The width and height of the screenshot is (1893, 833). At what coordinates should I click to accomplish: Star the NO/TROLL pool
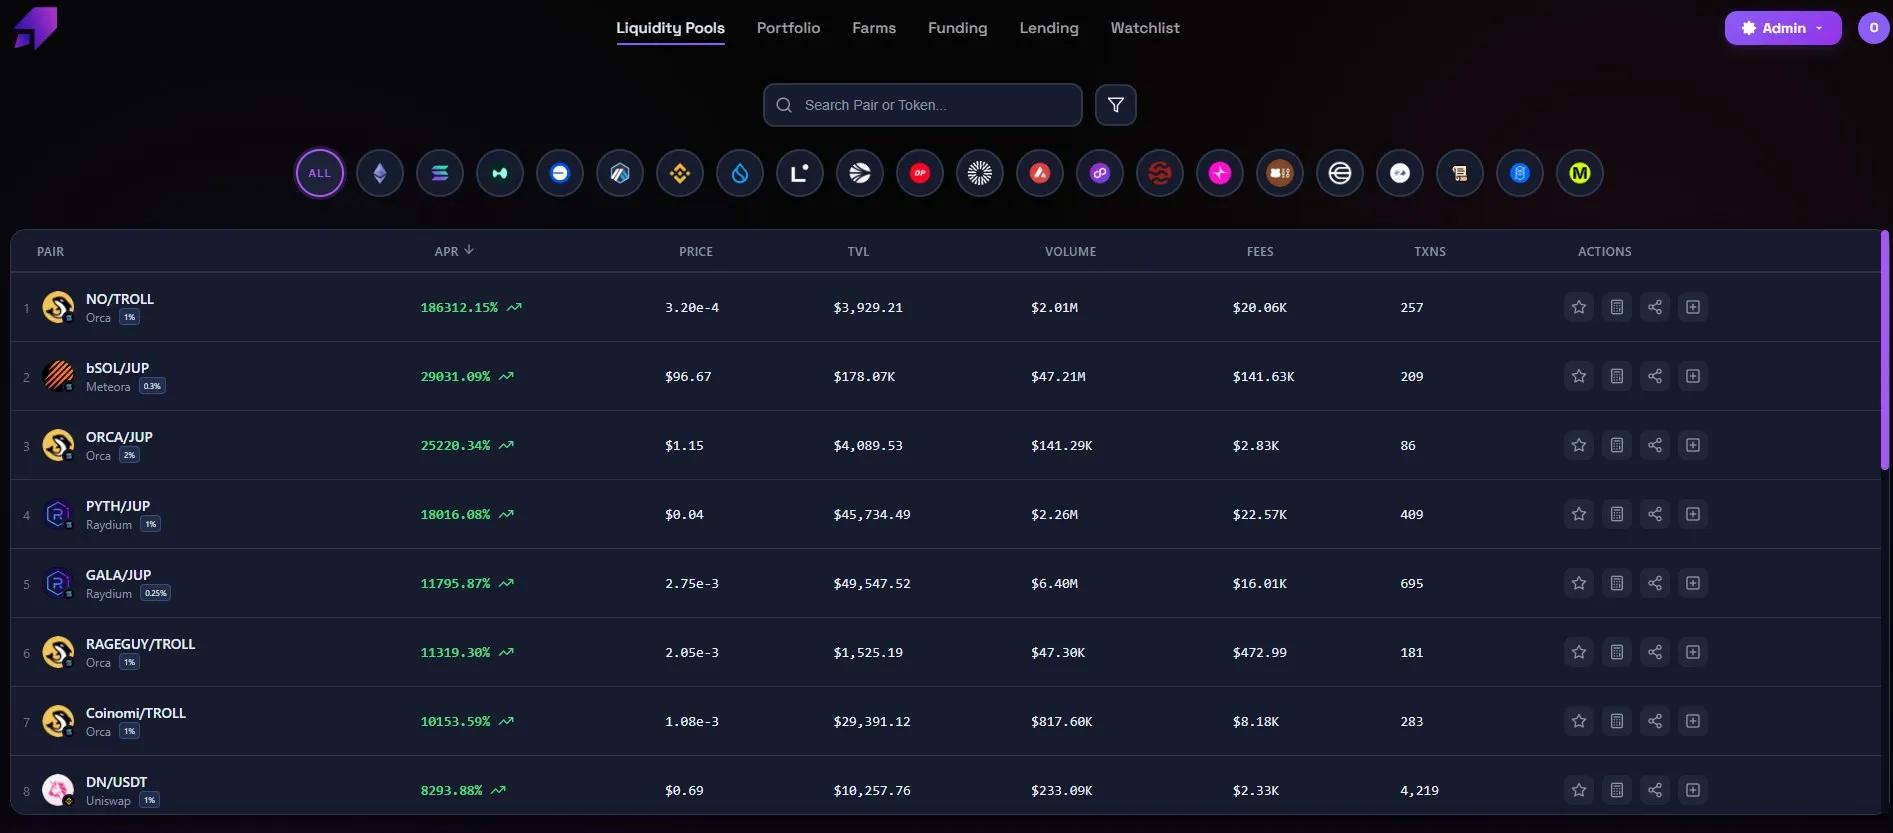tap(1579, 307)
